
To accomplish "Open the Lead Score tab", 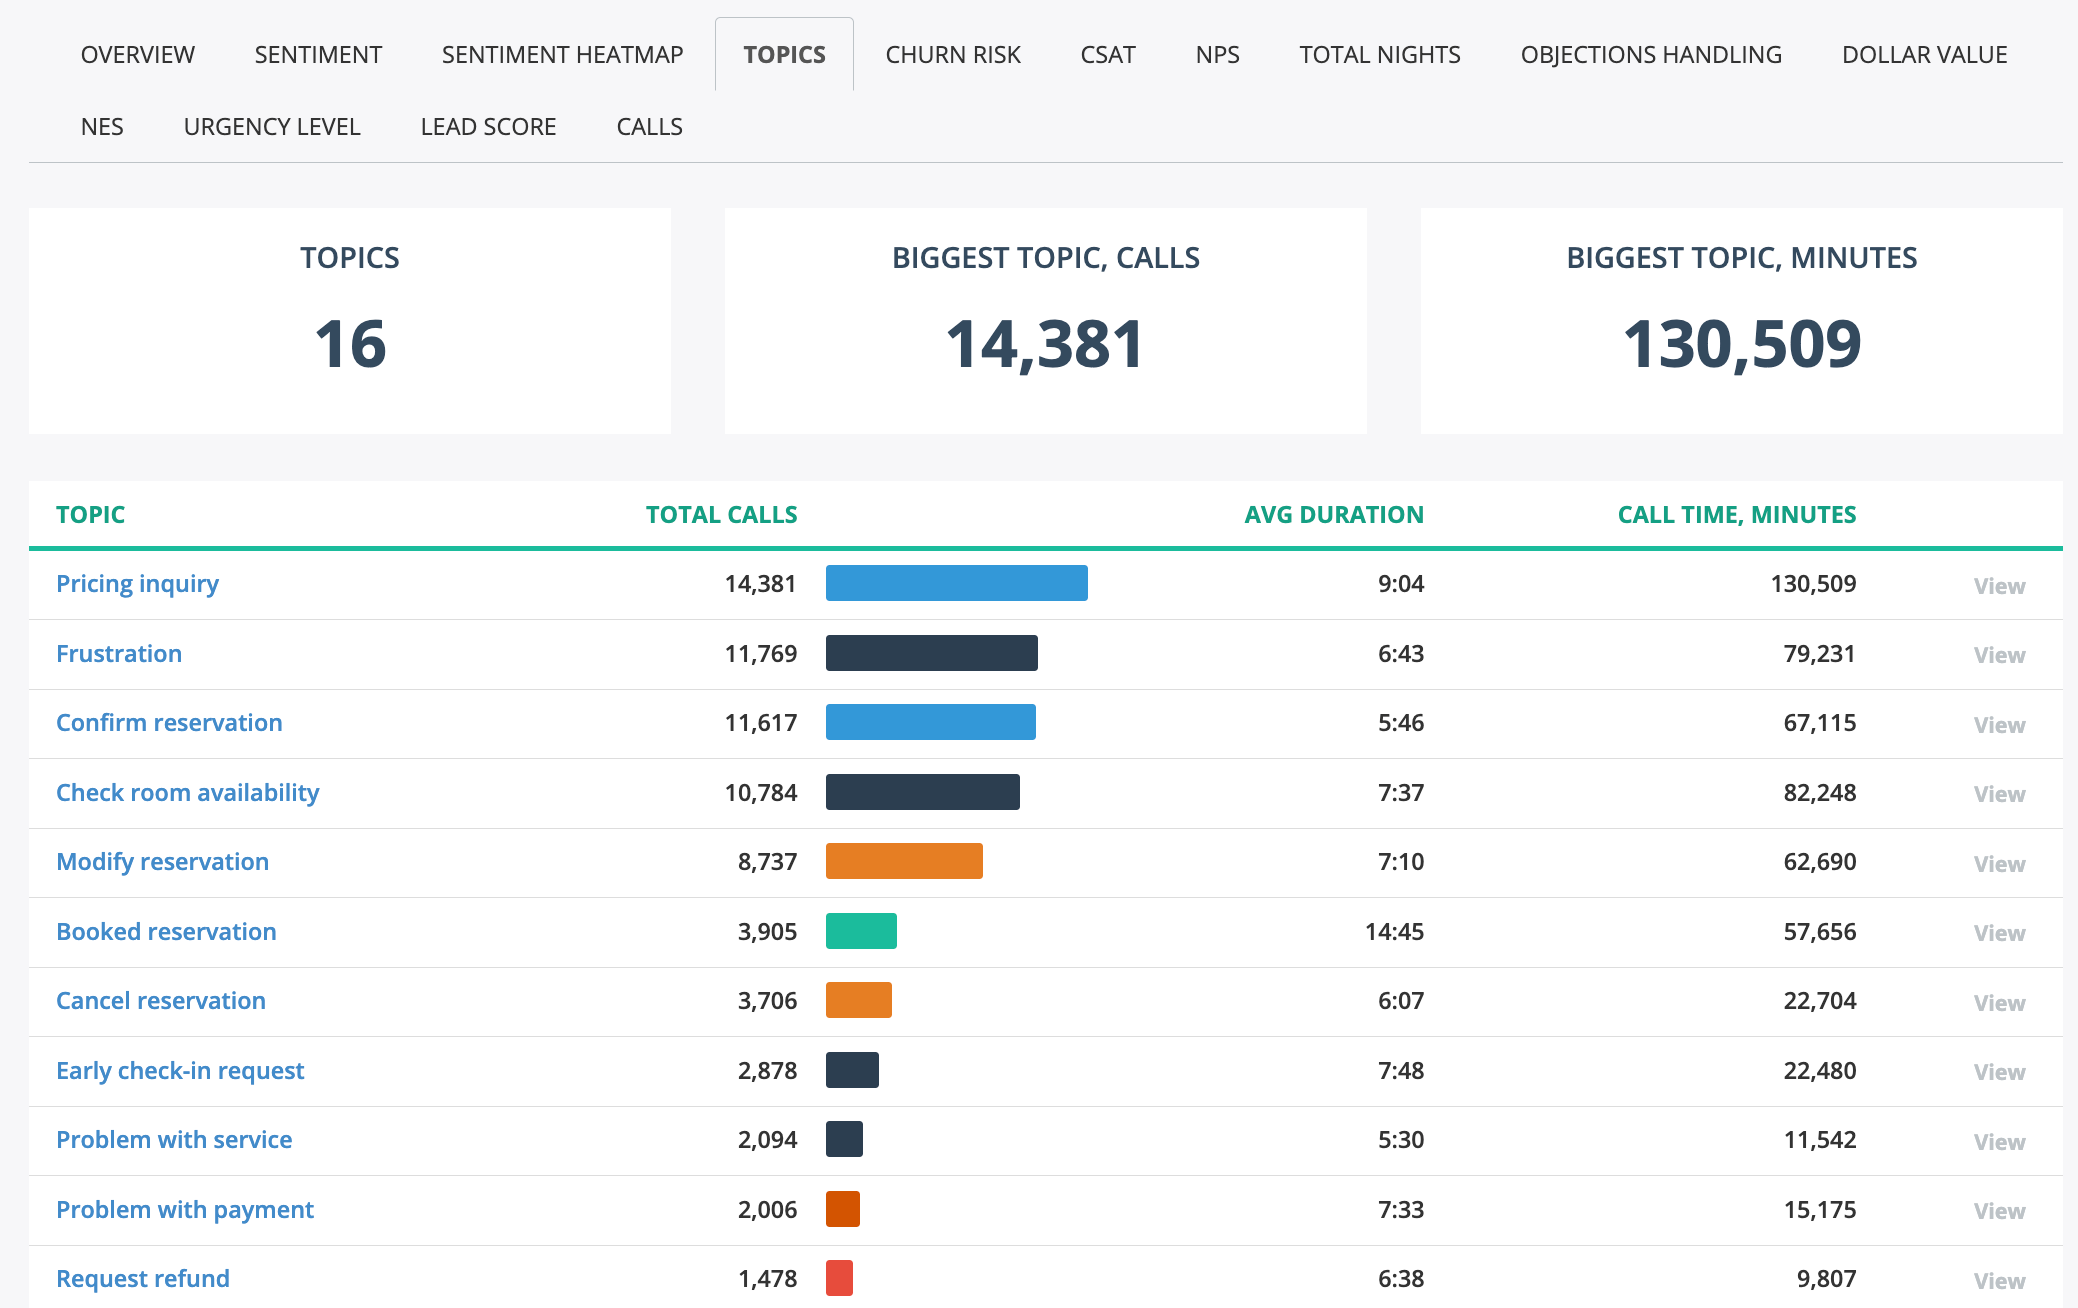I will (x=488, y=127).
